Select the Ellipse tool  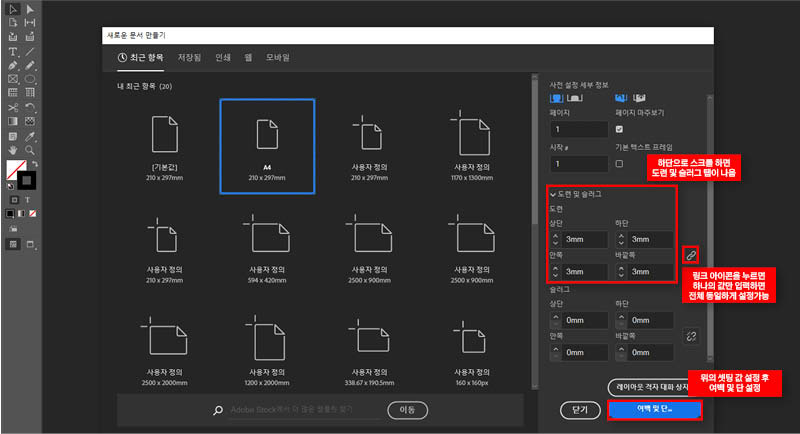pyautogui.click(x=30, y=79)
